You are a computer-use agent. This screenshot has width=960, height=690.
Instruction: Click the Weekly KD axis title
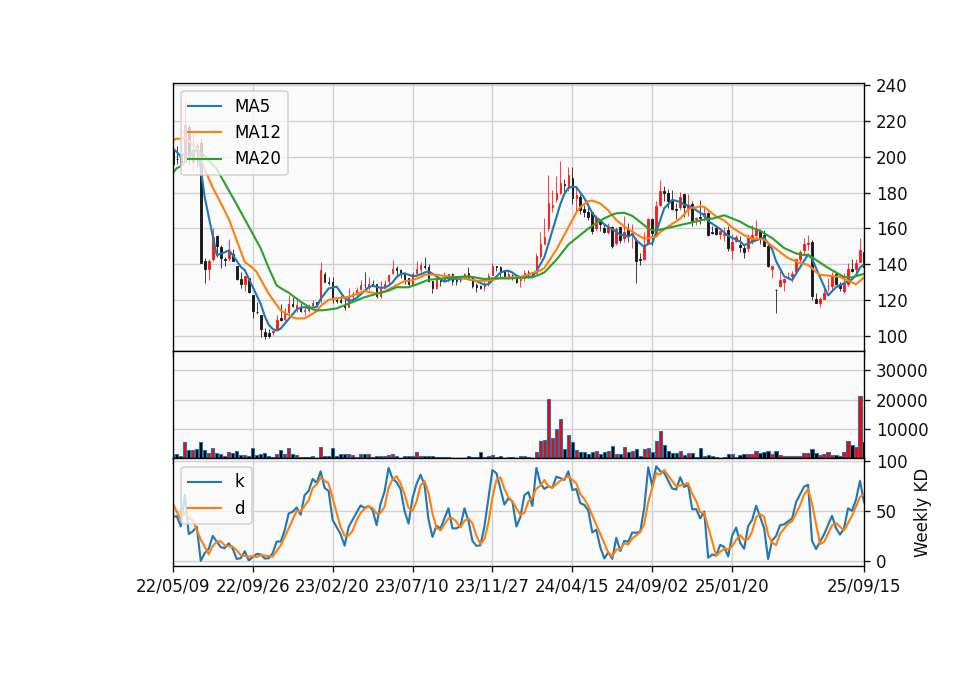921,514
